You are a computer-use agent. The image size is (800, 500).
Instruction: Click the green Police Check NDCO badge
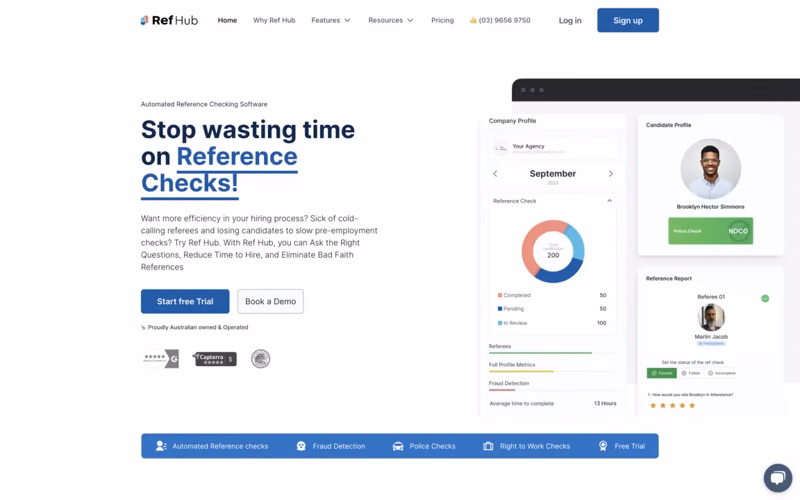711,231
